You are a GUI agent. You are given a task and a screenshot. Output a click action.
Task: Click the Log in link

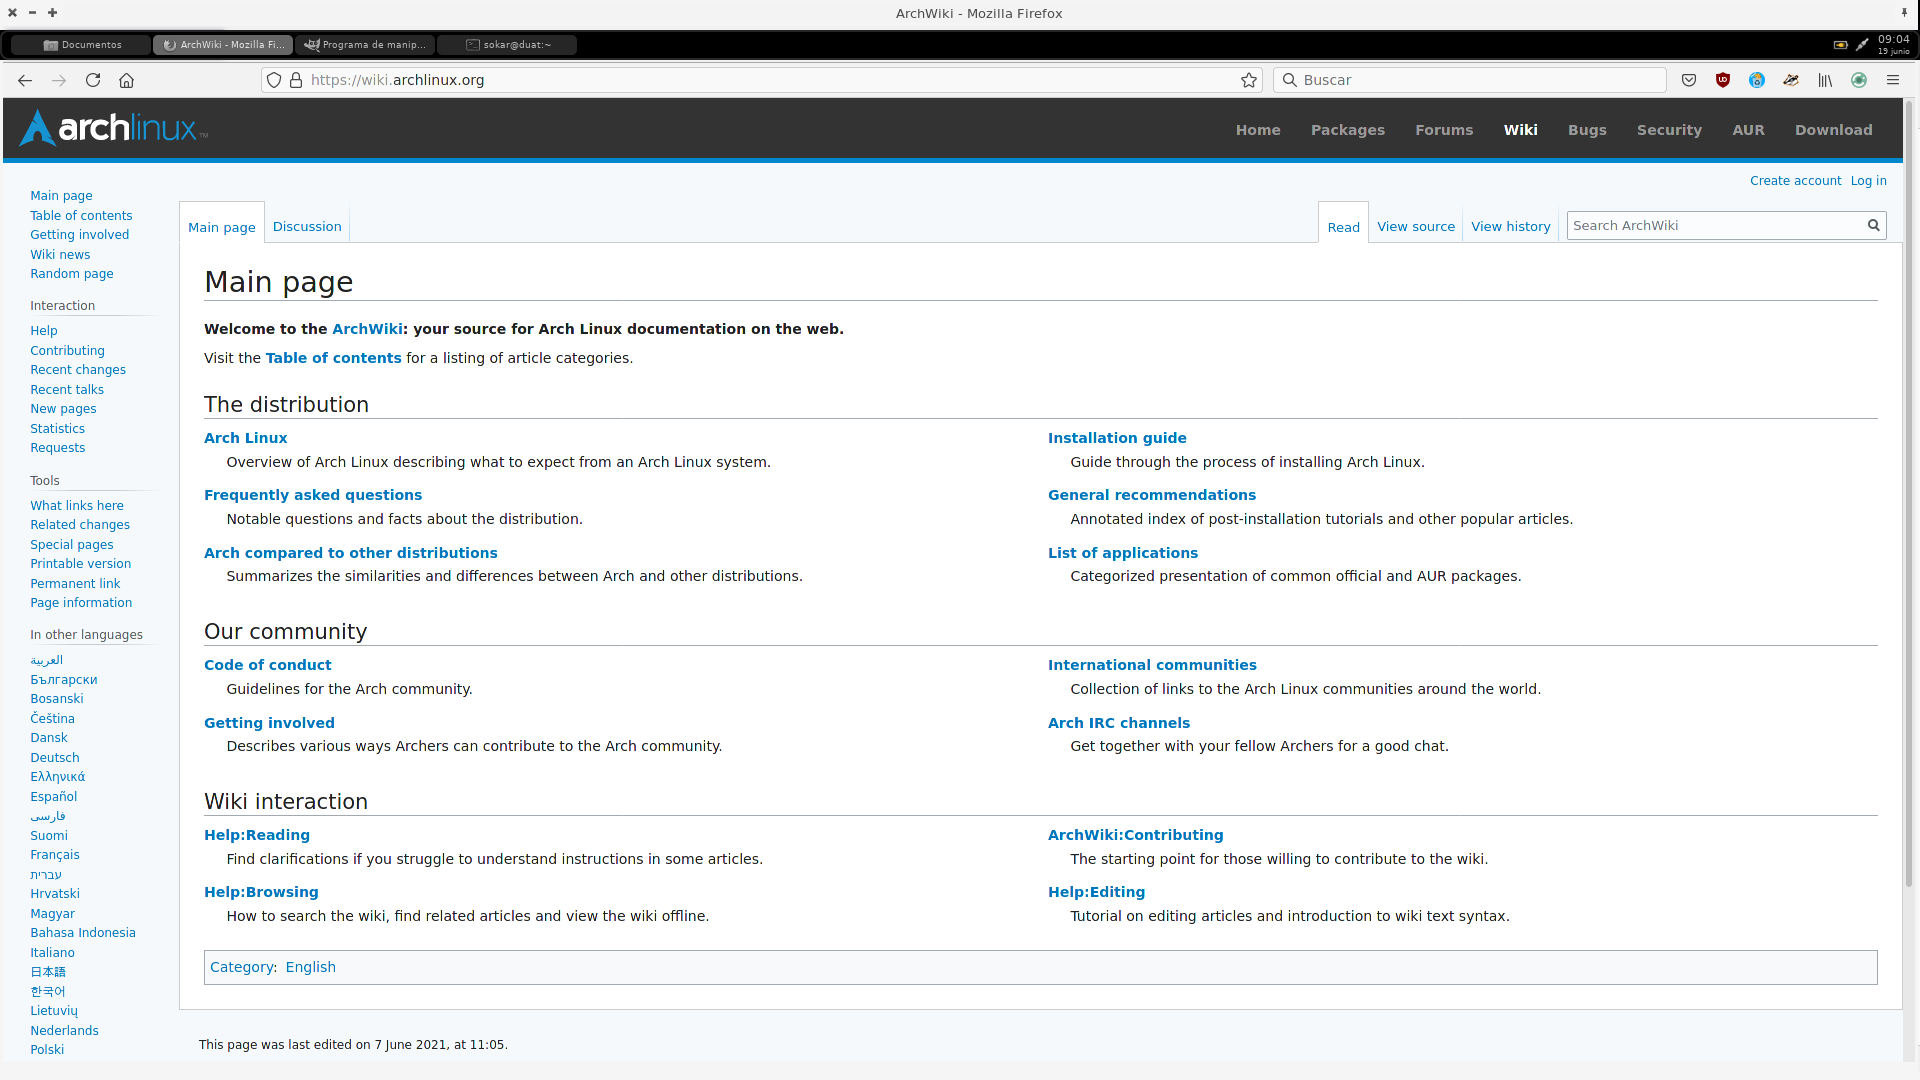tap(1868, 181)
